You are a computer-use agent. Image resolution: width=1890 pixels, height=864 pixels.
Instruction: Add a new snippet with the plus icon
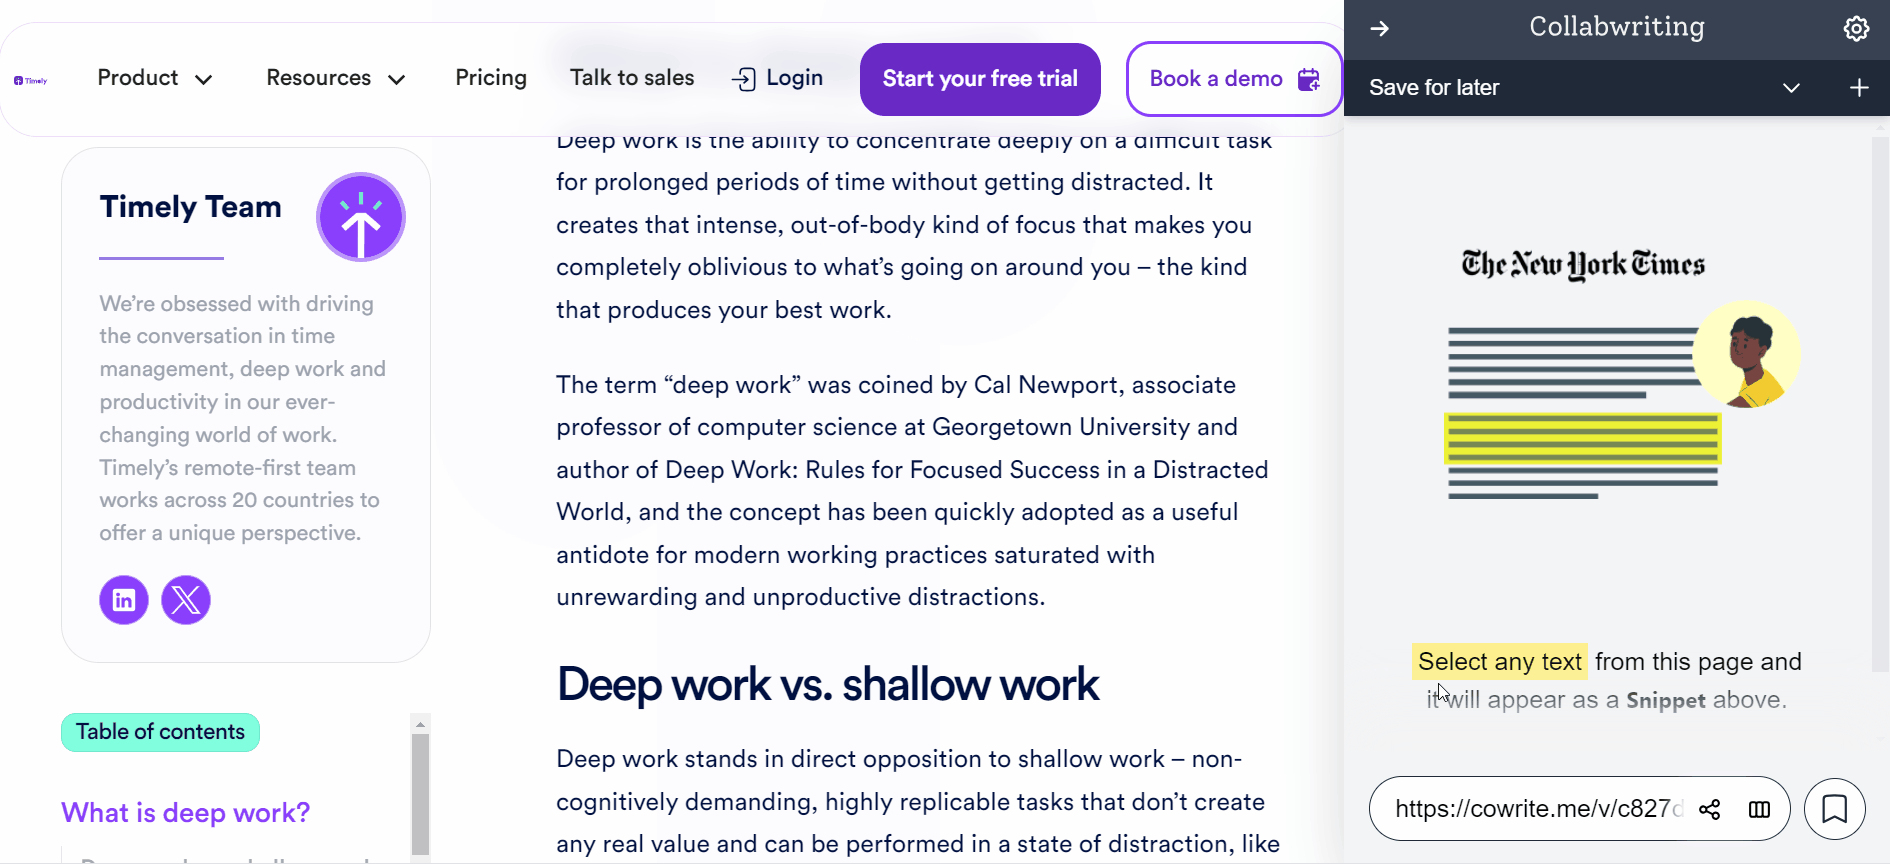coord(1858,88)
